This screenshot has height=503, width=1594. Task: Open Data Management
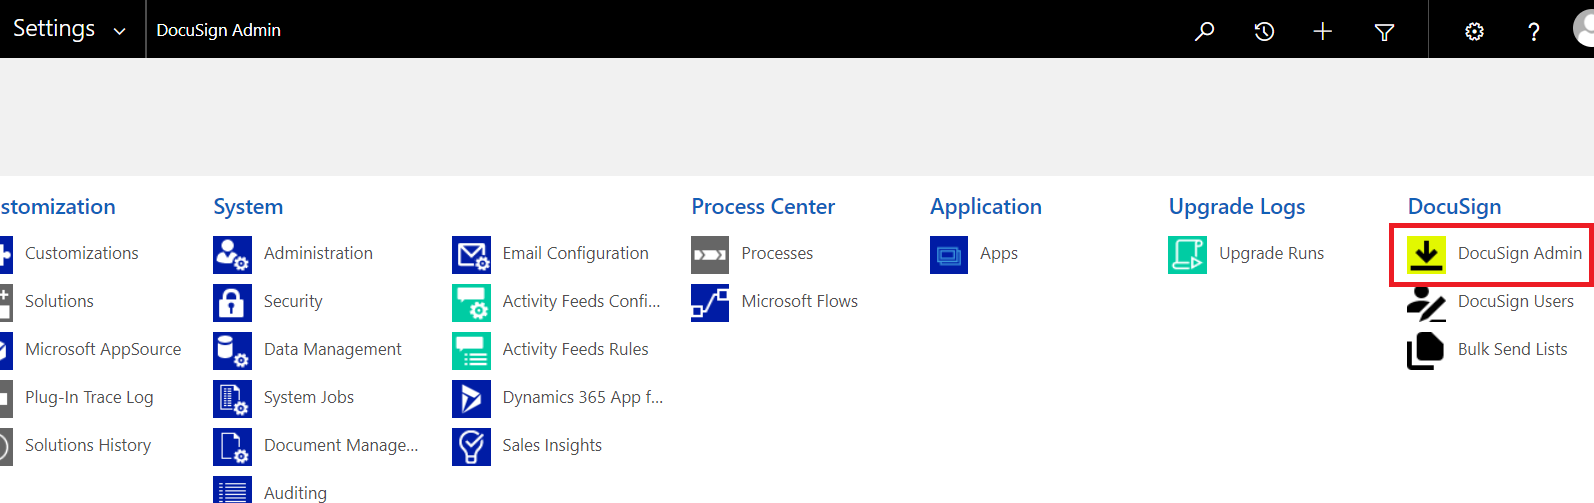332,349
